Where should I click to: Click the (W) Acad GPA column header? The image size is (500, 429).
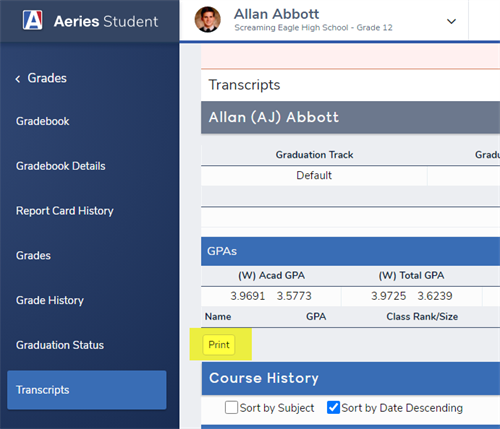coord(271,275)
